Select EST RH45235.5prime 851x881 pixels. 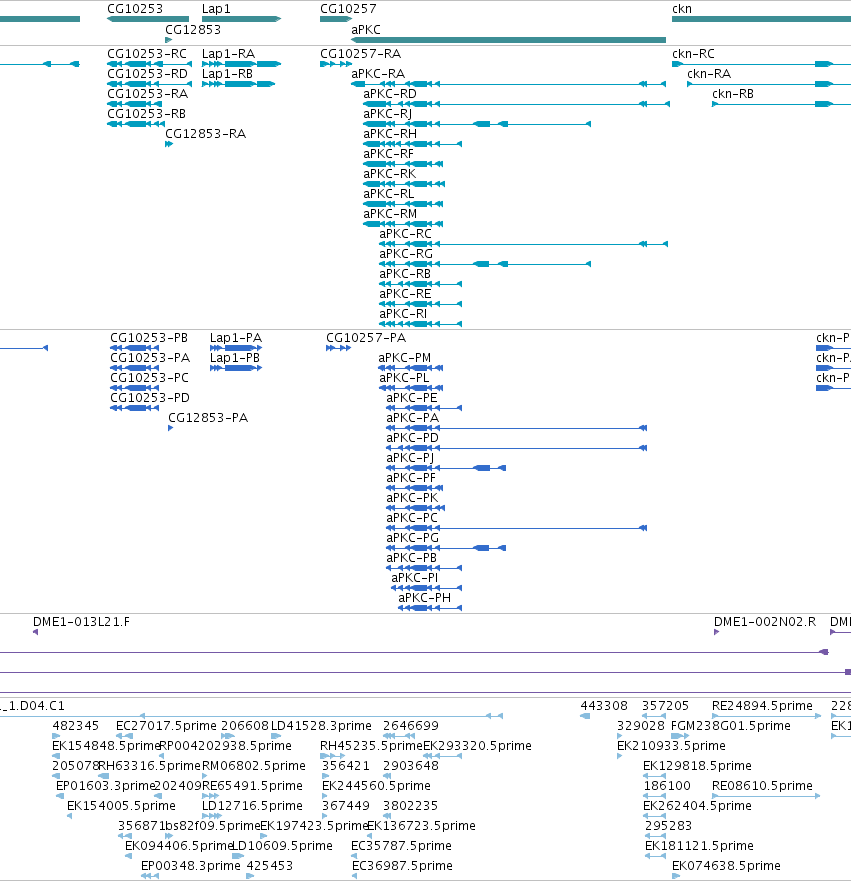(333, 756)
